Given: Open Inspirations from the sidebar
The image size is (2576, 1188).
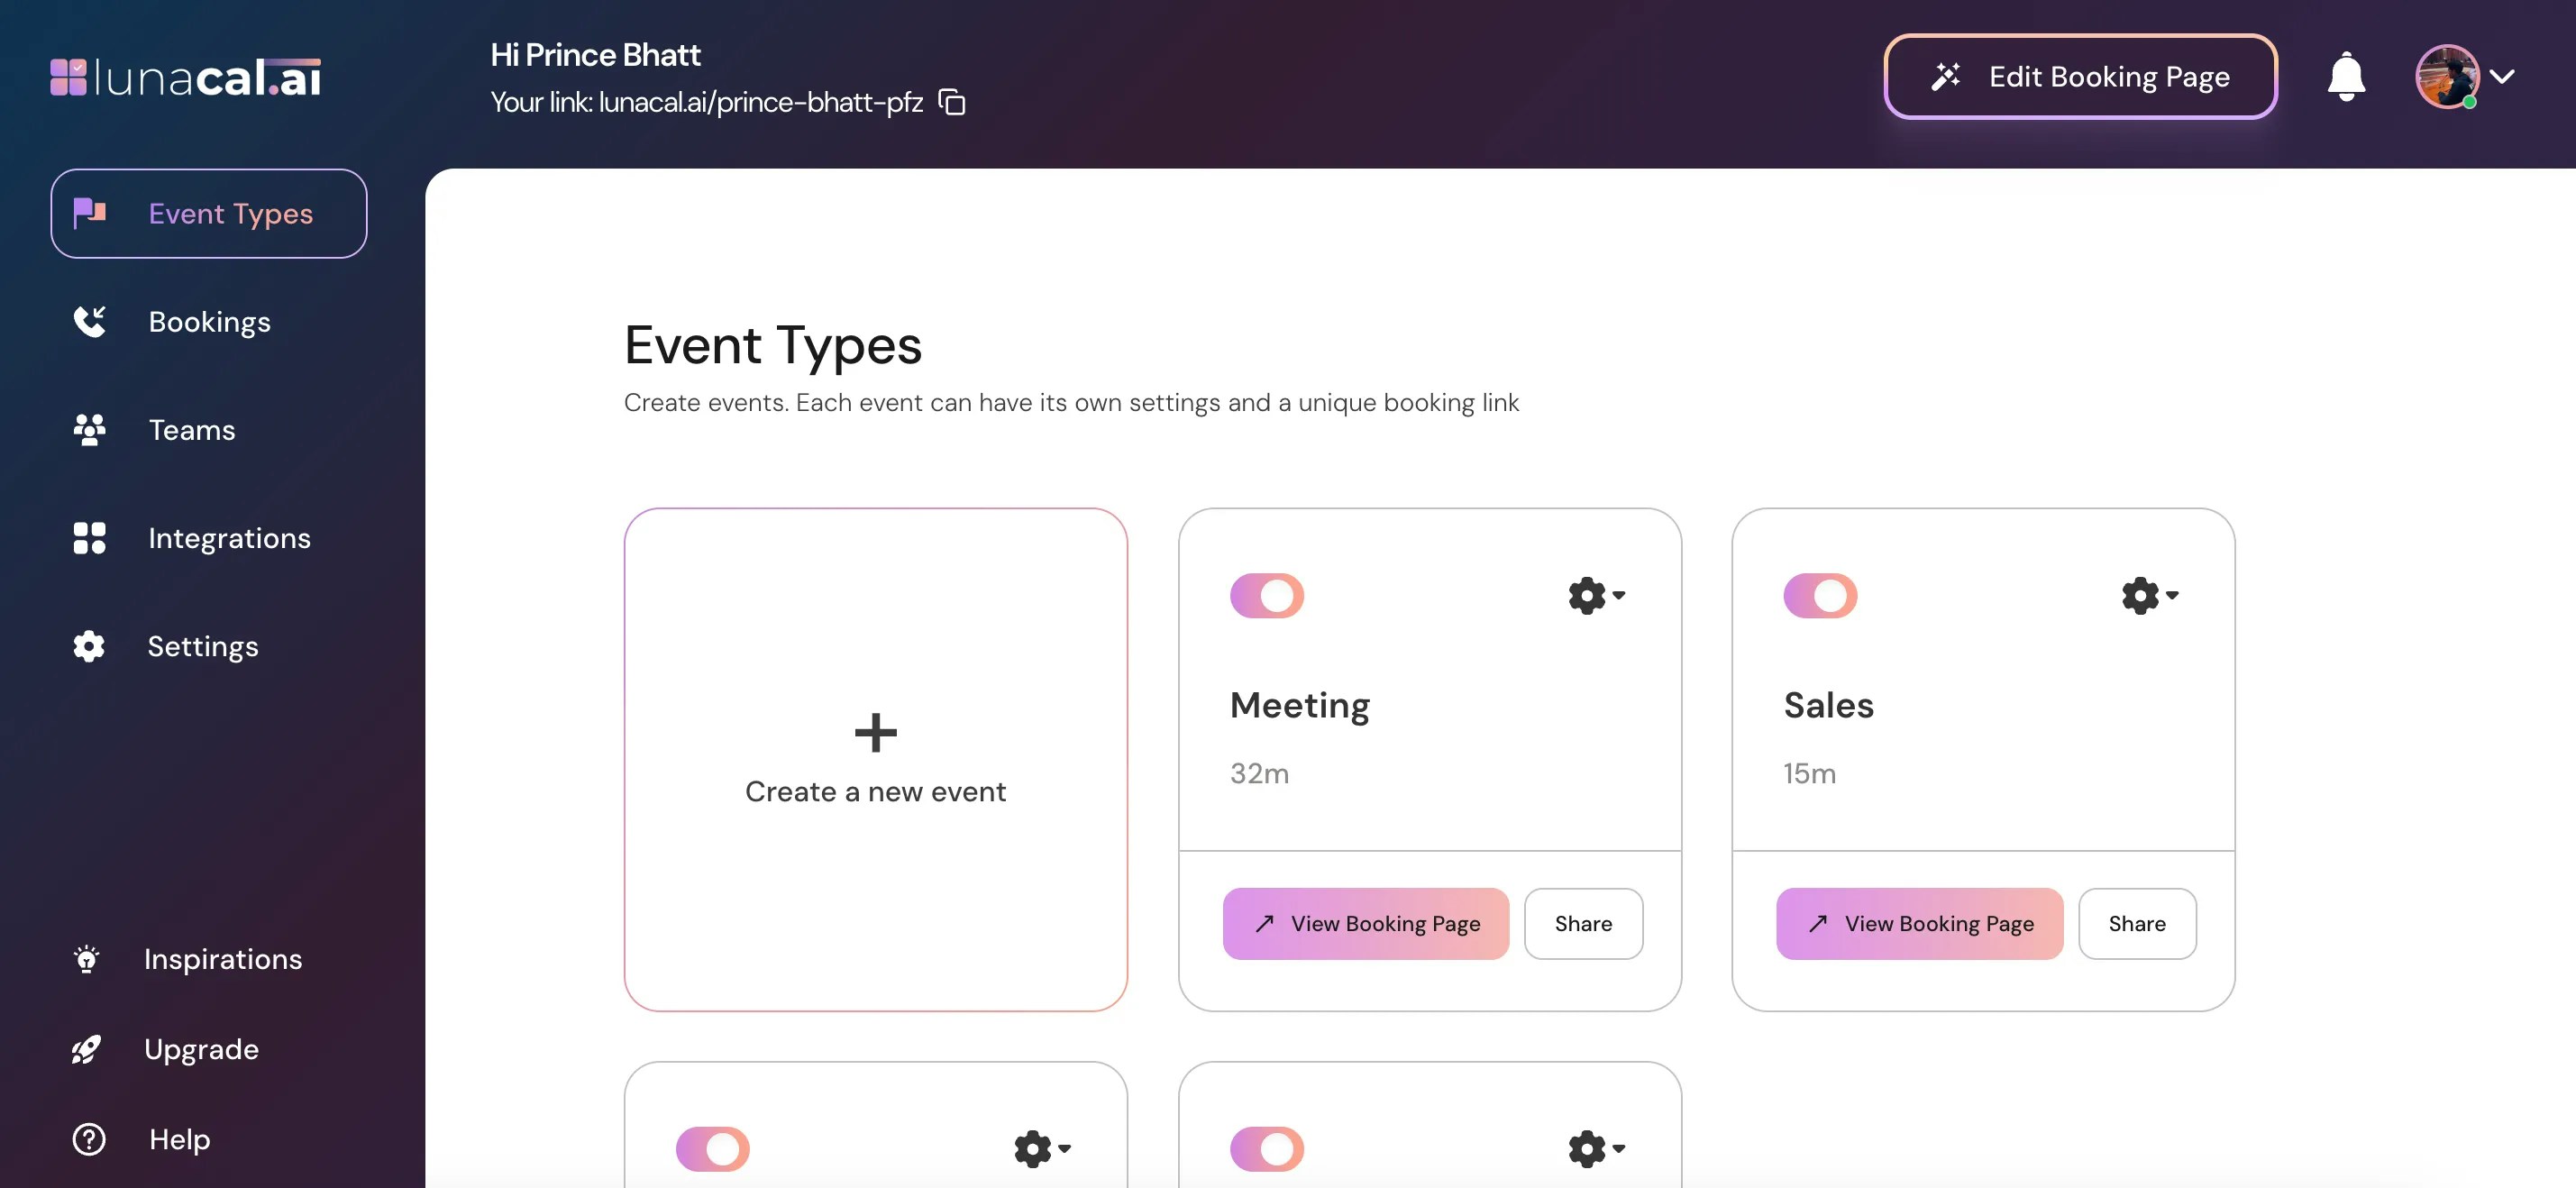Looking at the screenshot, I should 222,959.
